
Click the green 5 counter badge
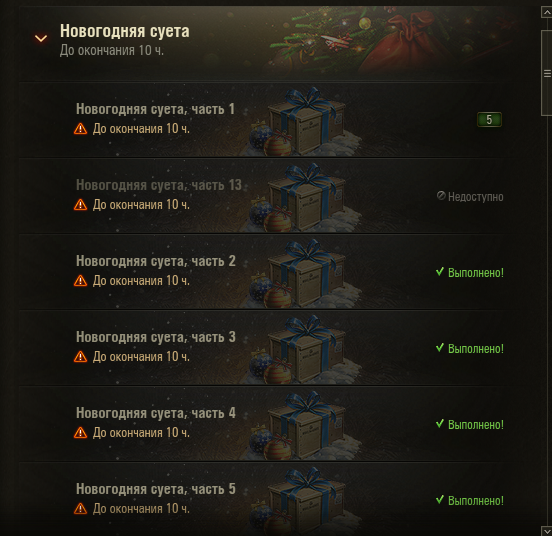pos(489,120)
